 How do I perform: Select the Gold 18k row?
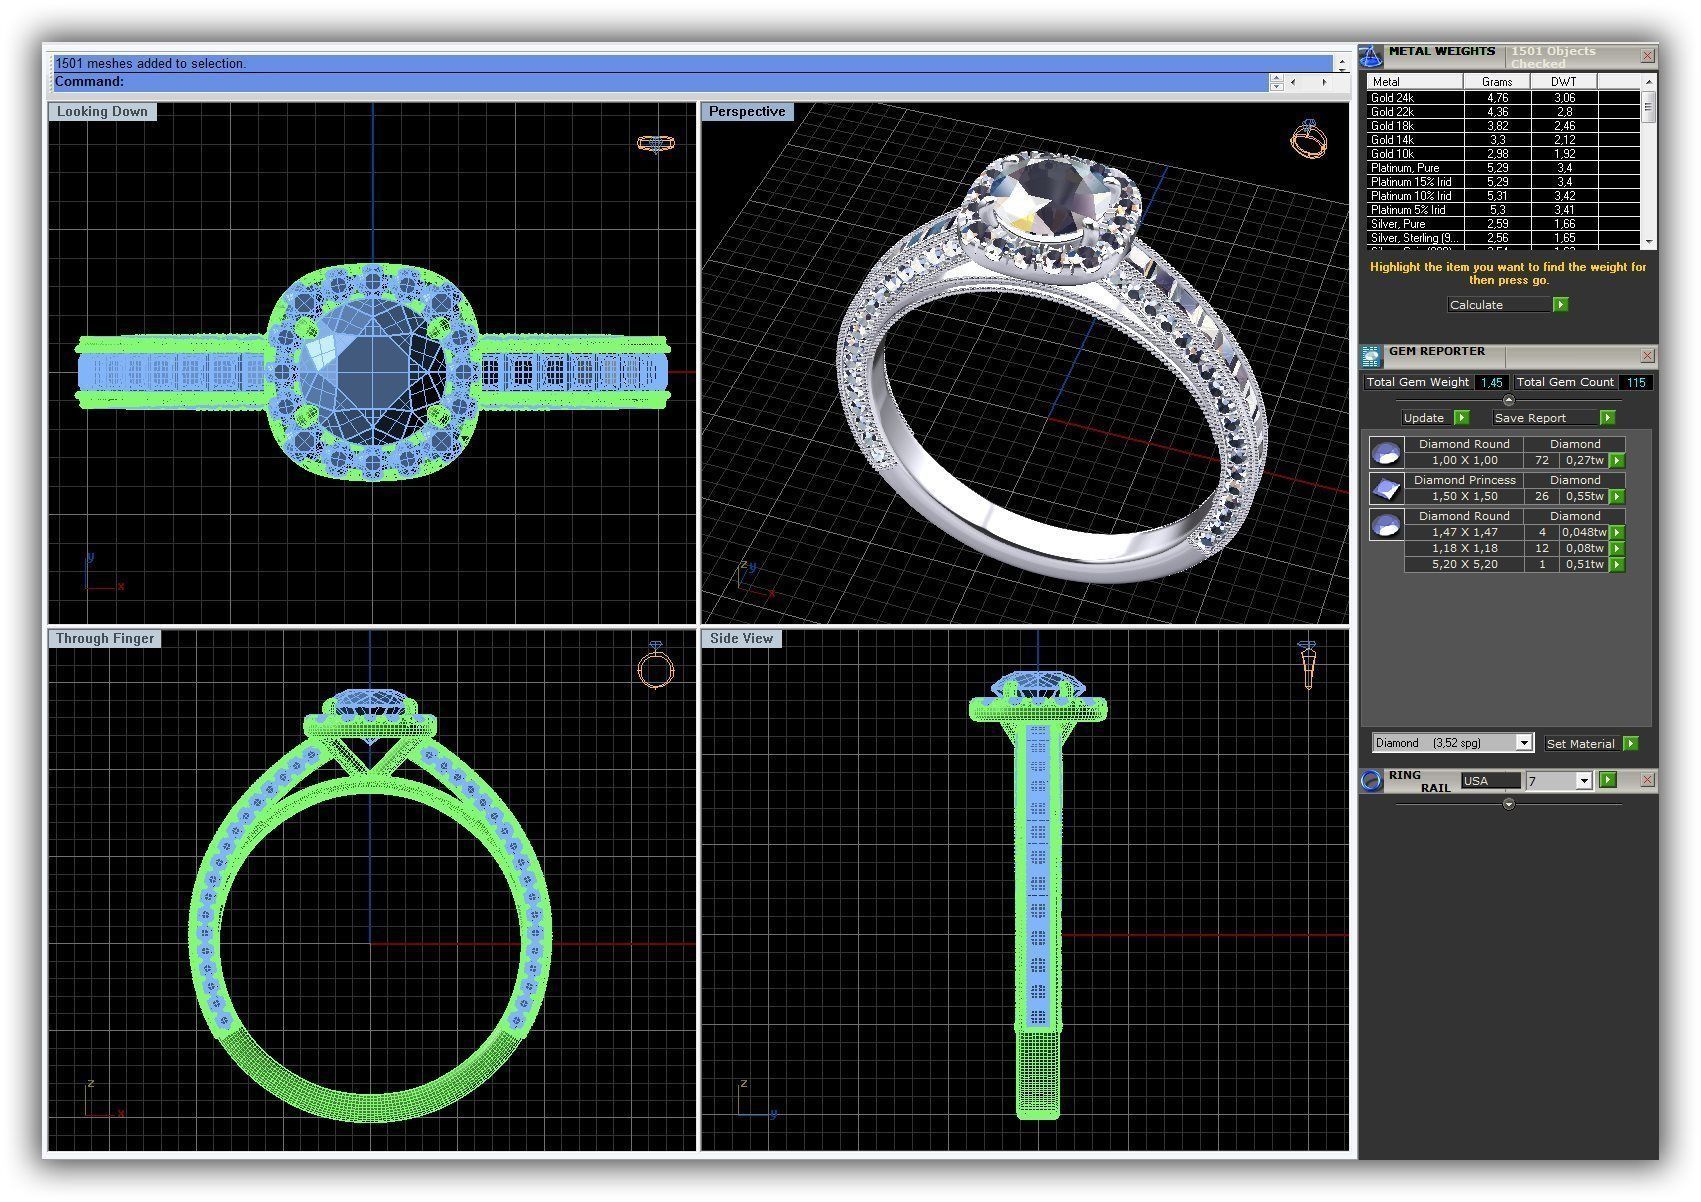pyautogui.click(x=1503, y=126)
